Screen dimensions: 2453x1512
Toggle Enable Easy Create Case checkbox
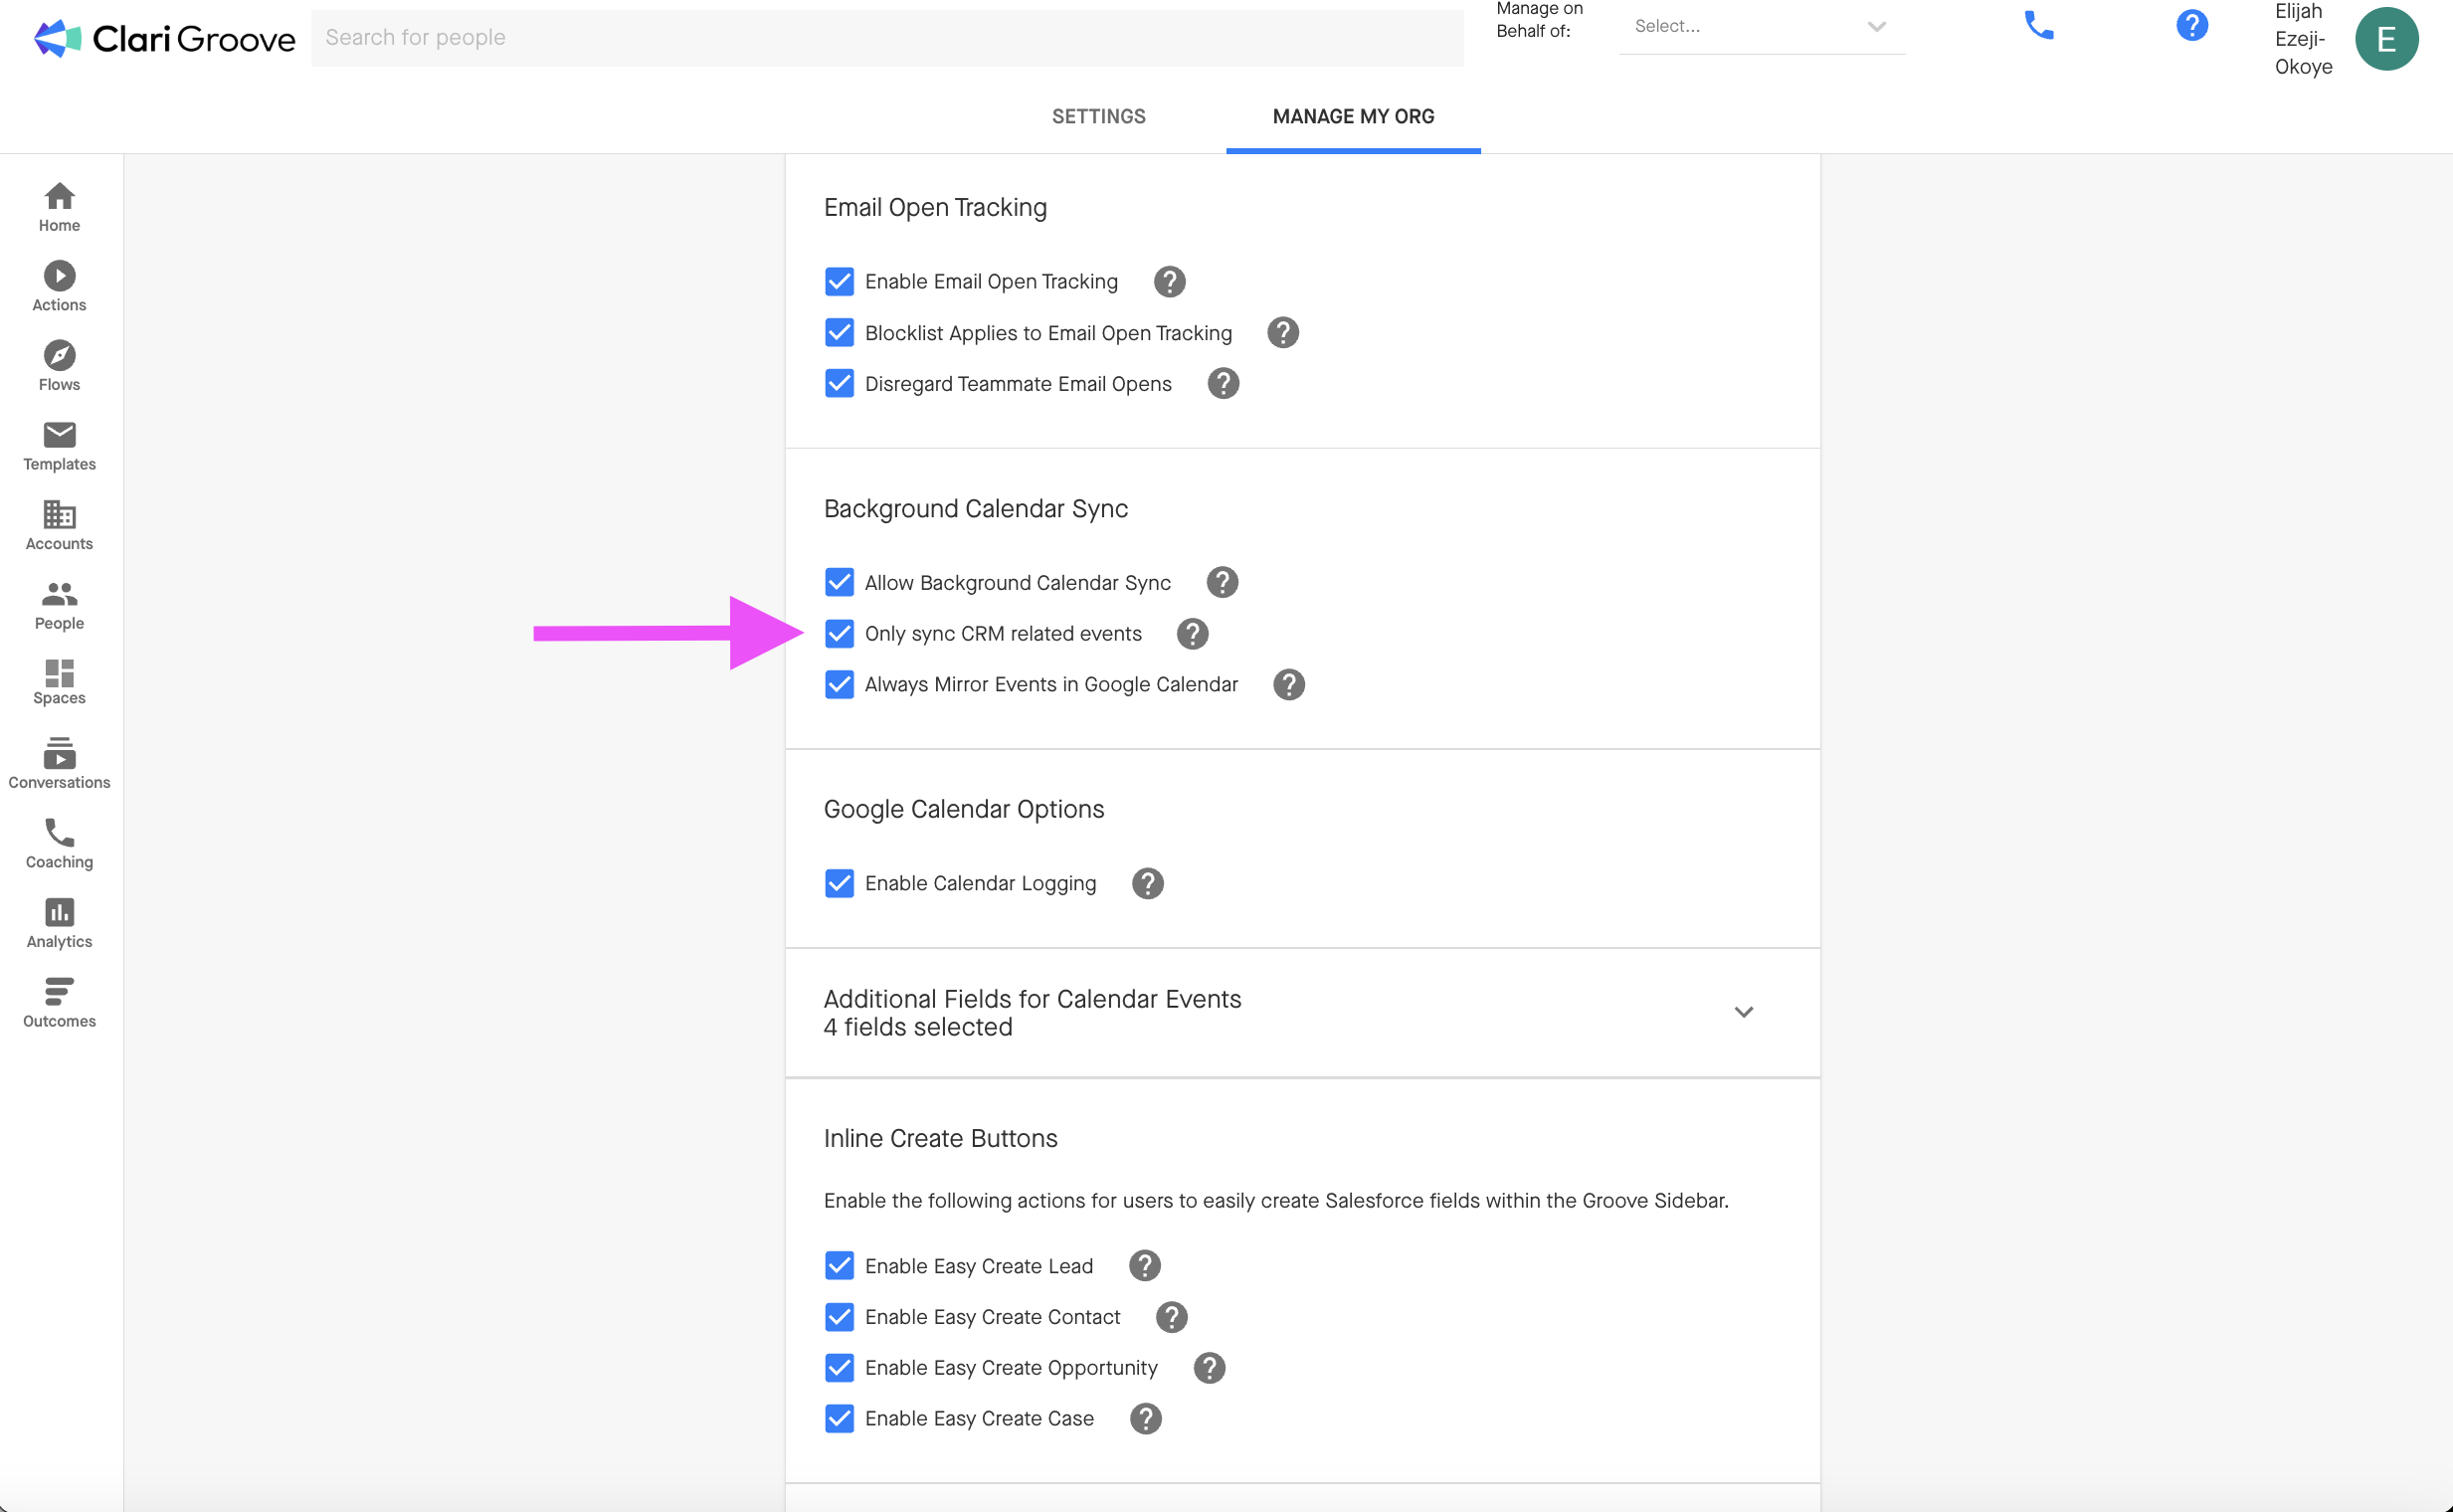(839, 1419)
